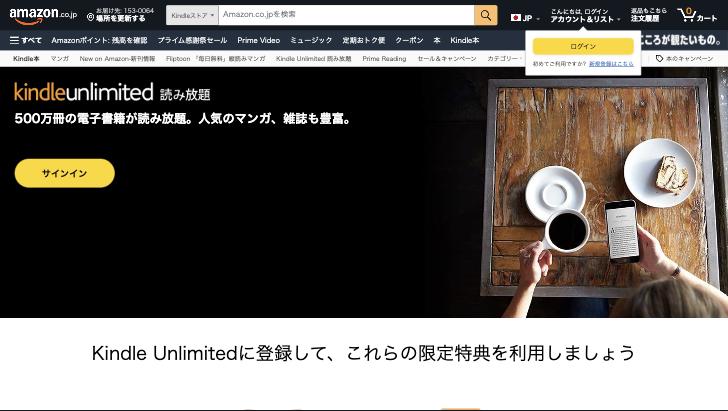The image size is (728, 411).
Task: Click the search magnifier button
Action: tap(486, 15)
